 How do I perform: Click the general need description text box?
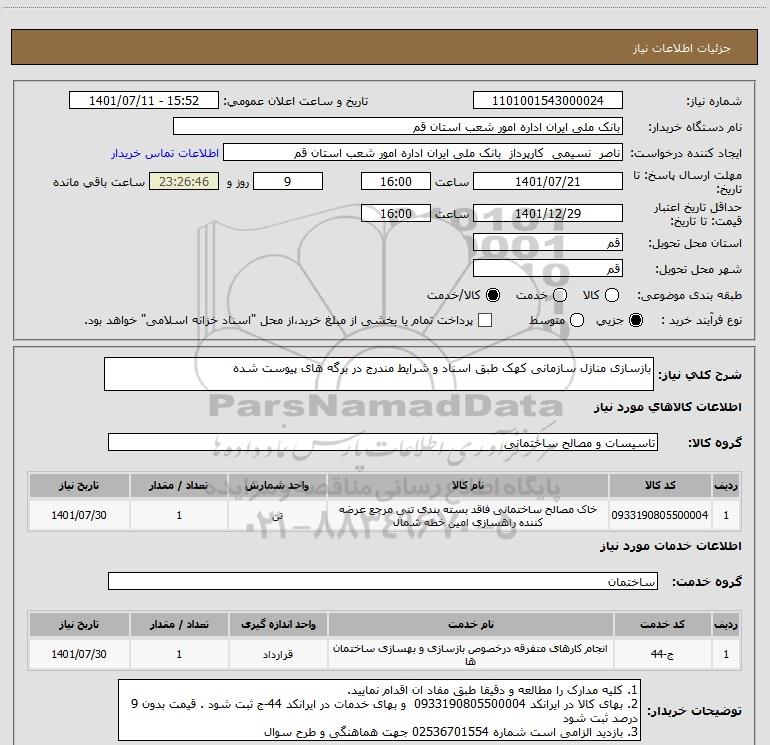pyautogui.click(x=379, y=374)
